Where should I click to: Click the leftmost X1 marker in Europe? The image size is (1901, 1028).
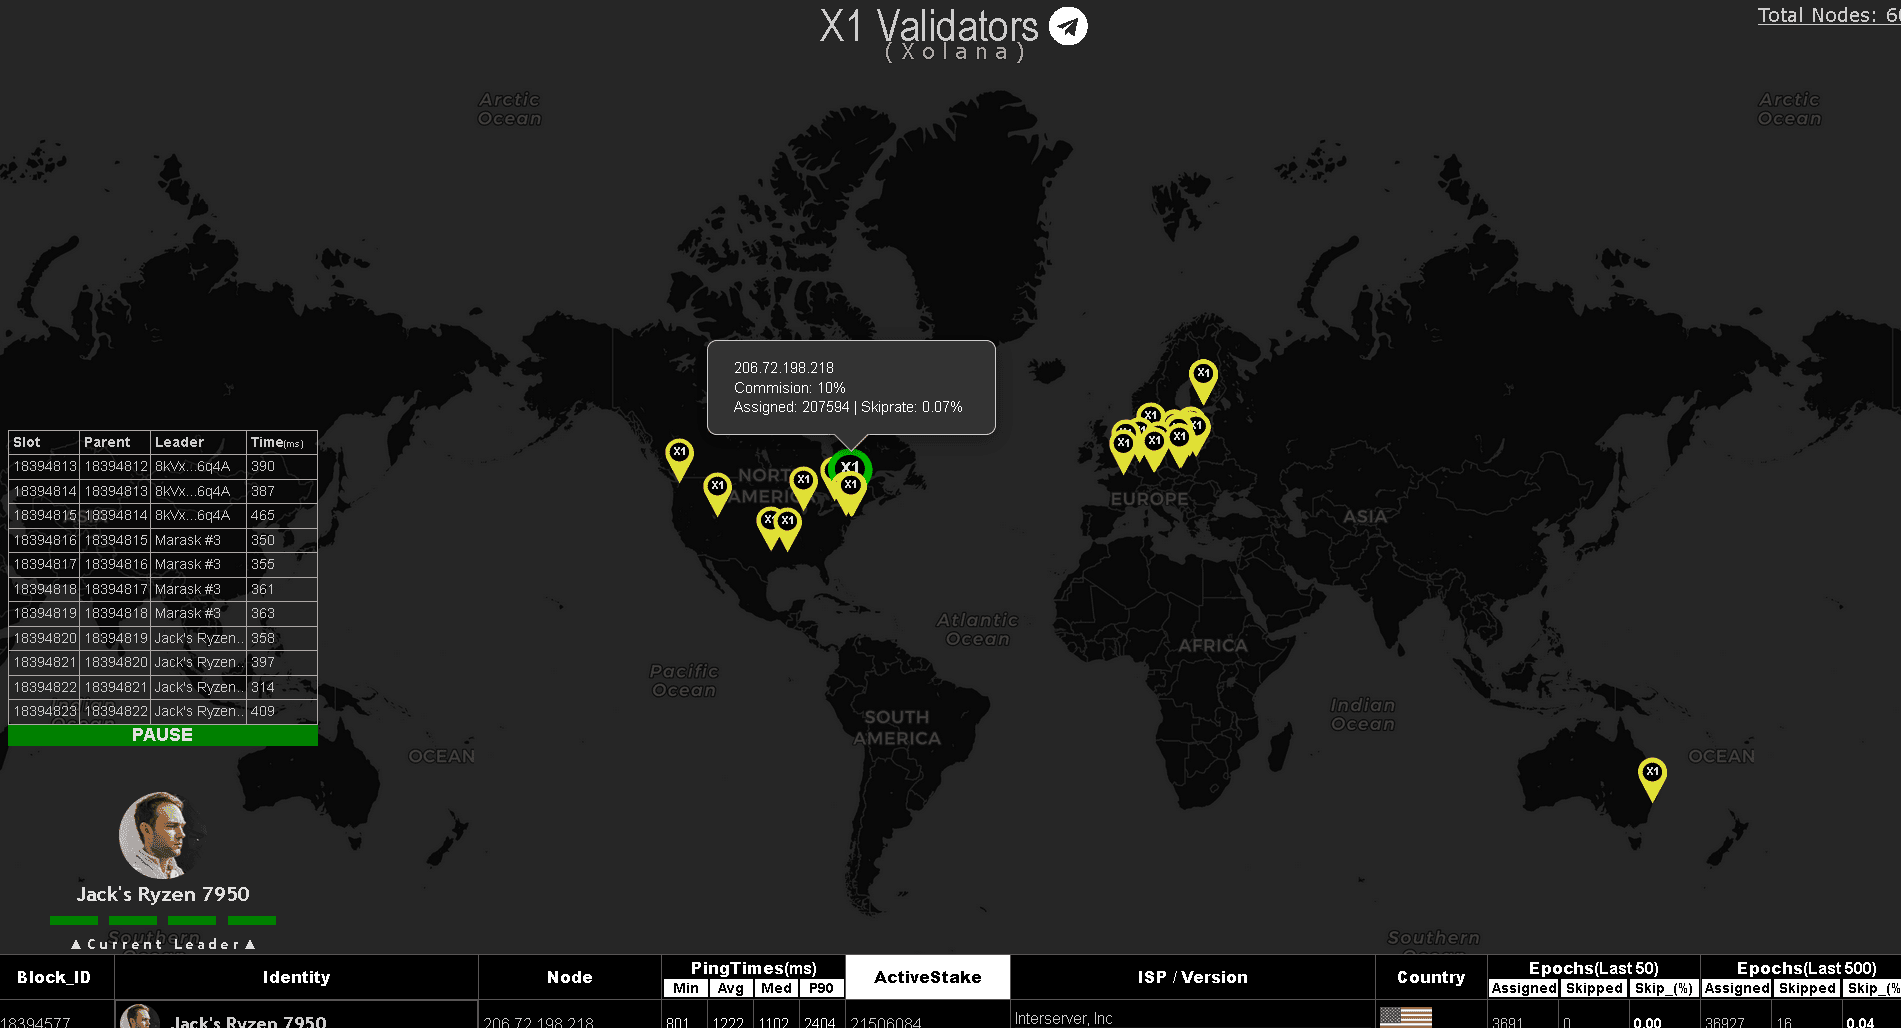click(x=1122, y=445)
